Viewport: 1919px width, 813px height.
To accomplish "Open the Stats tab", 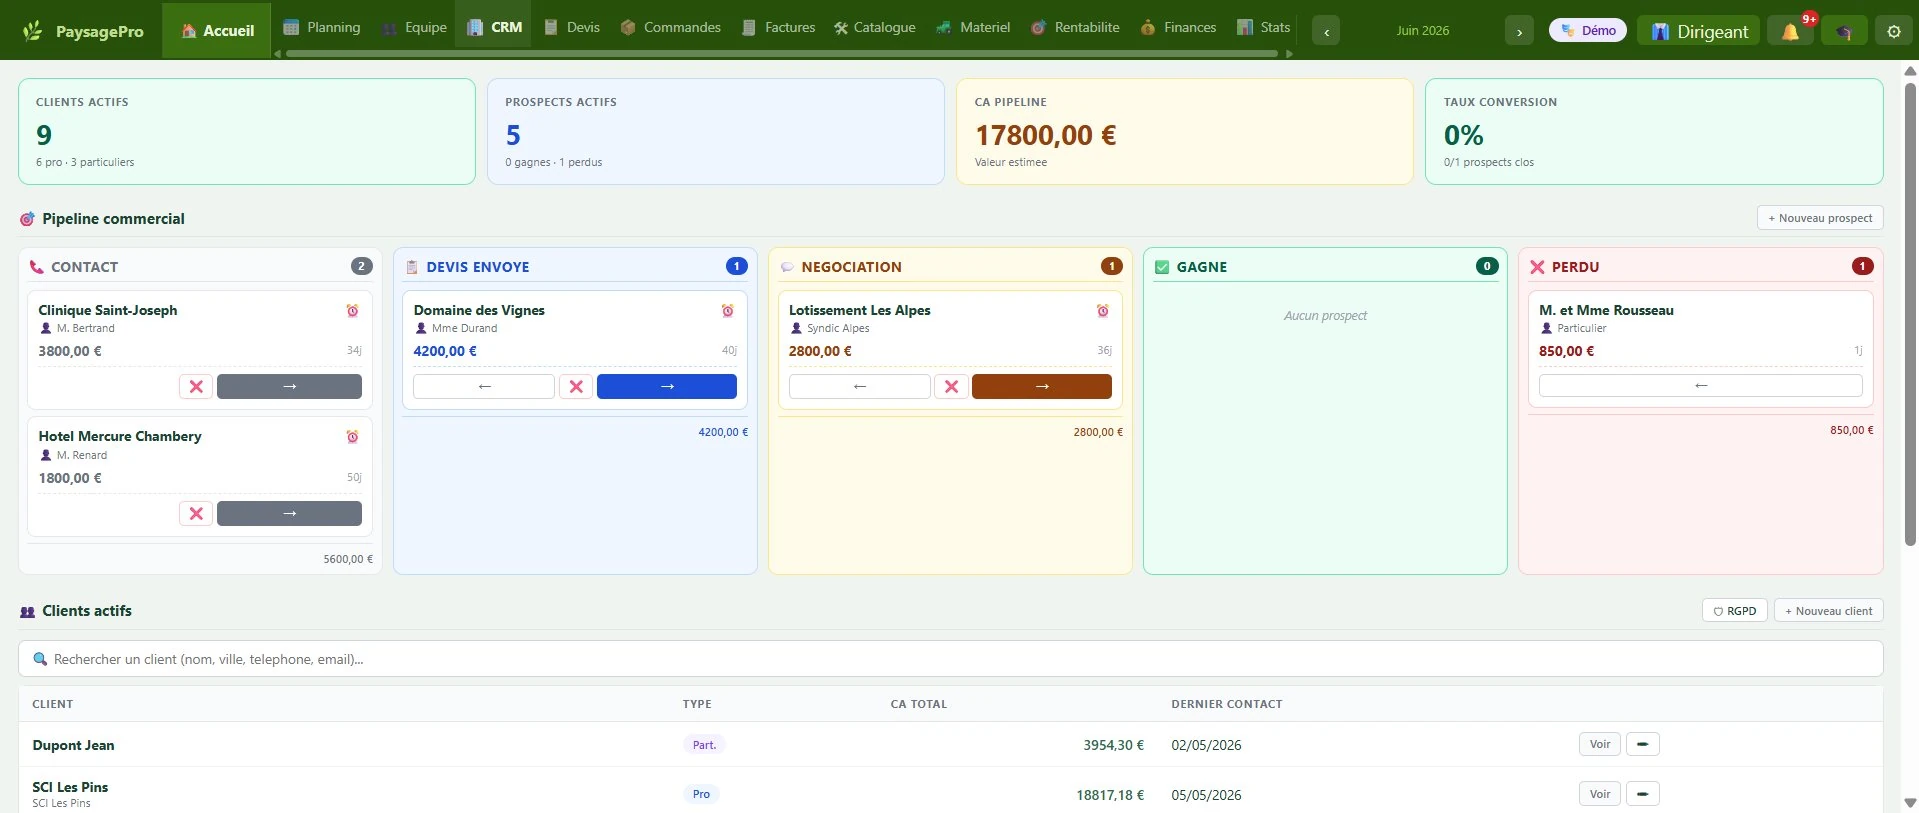I will pyautogui.click(x=1264, y=27).
